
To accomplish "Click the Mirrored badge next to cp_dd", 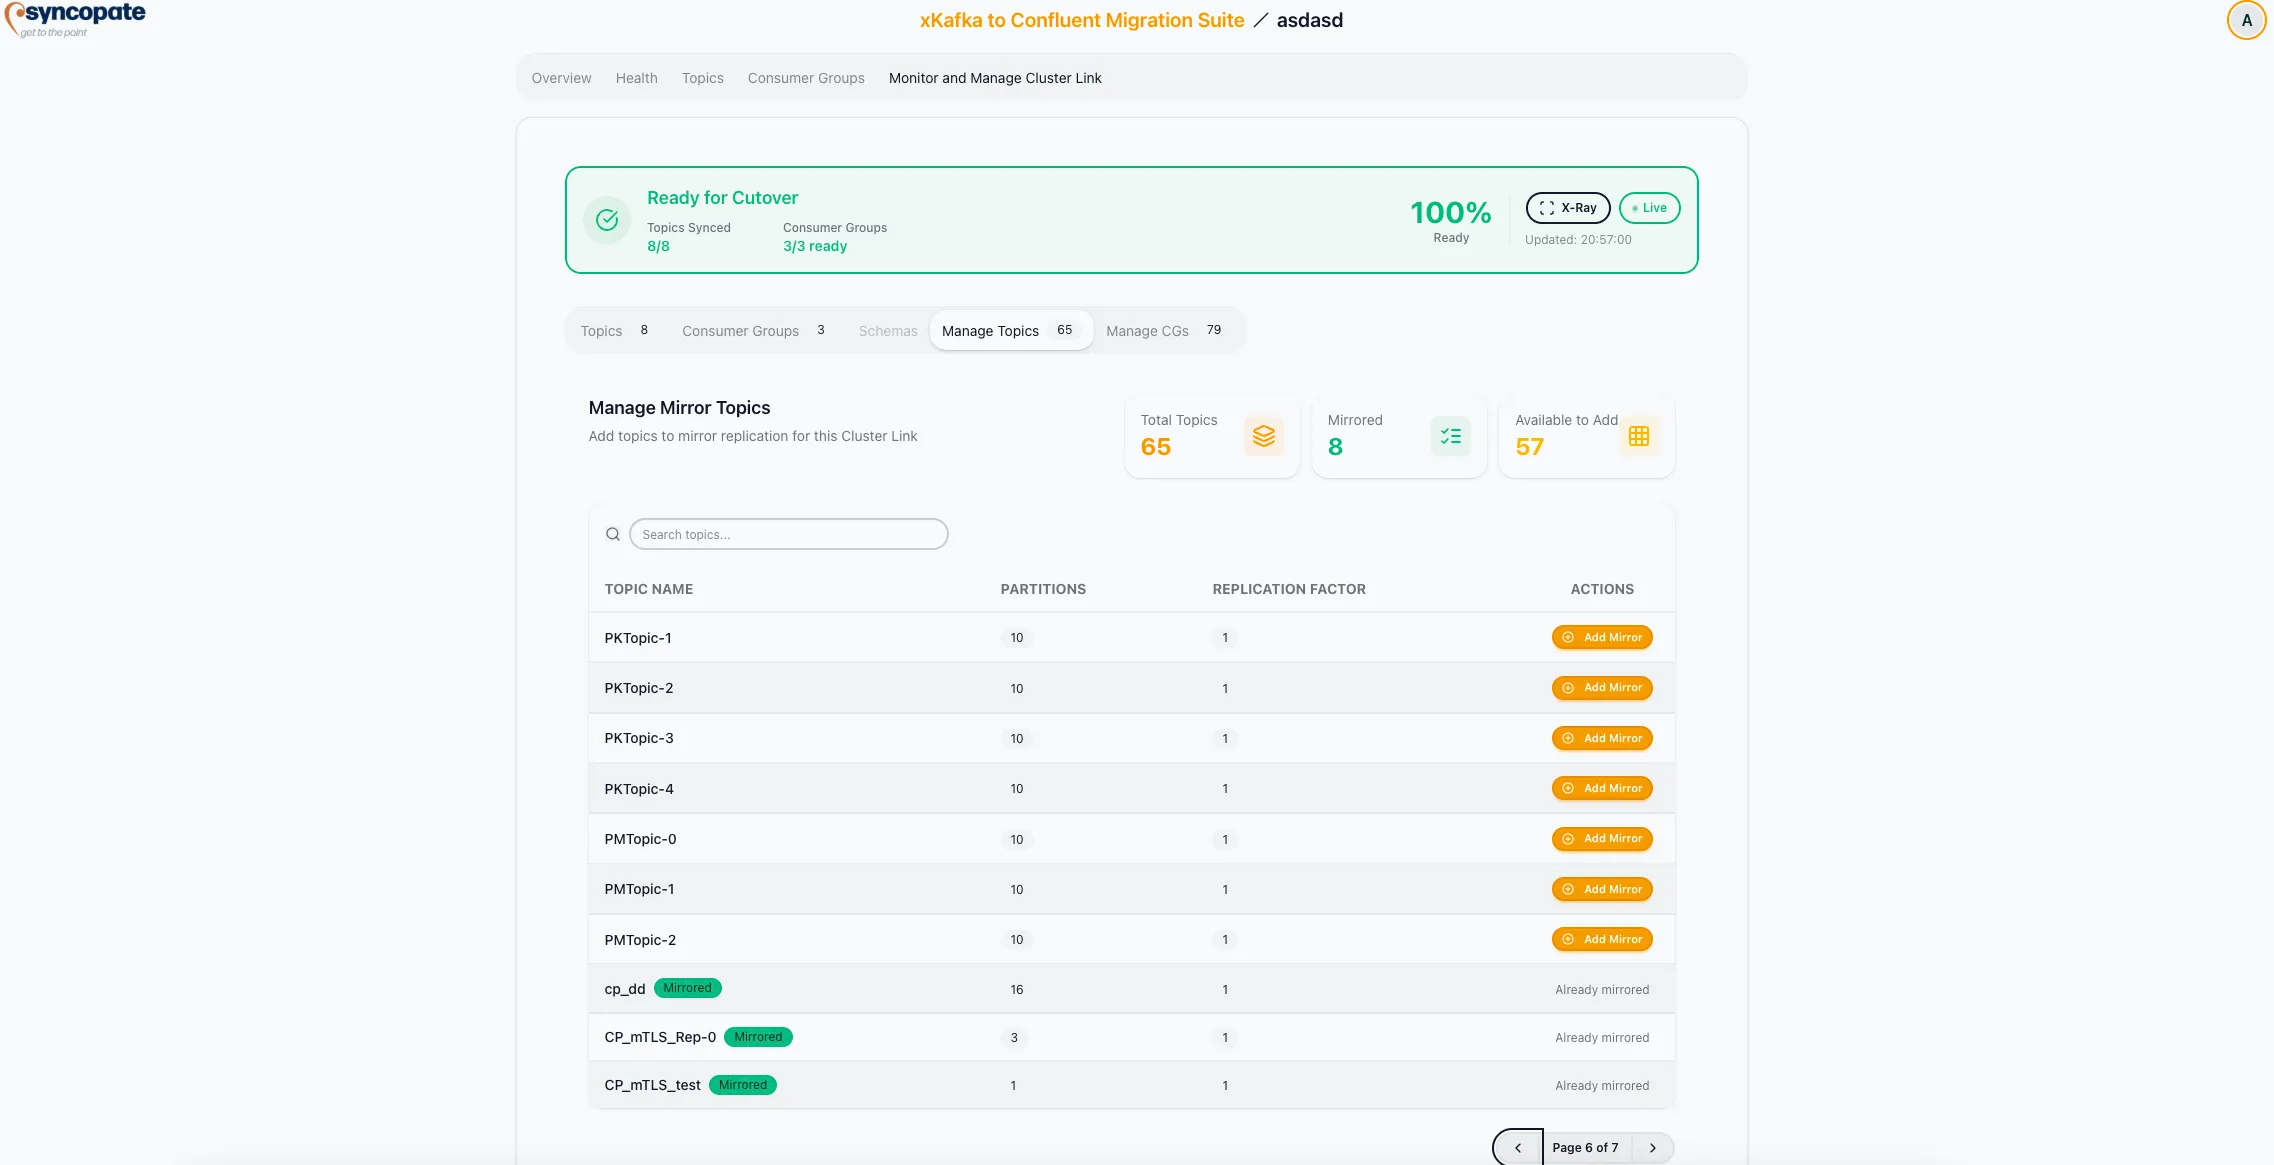I will click(687, 988).
